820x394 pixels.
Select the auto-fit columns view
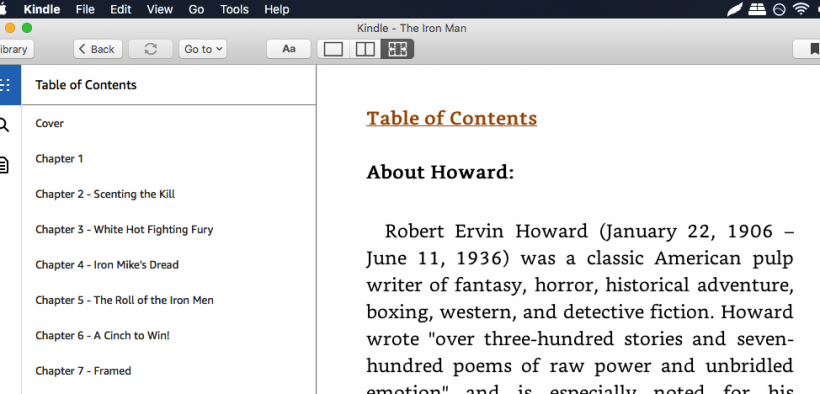397,49
